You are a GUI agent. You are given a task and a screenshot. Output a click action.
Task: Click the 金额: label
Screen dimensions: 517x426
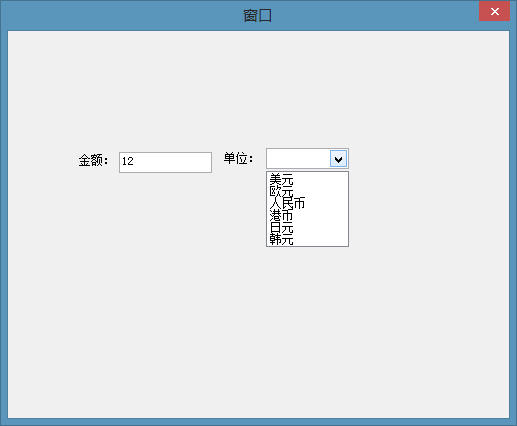93,161
